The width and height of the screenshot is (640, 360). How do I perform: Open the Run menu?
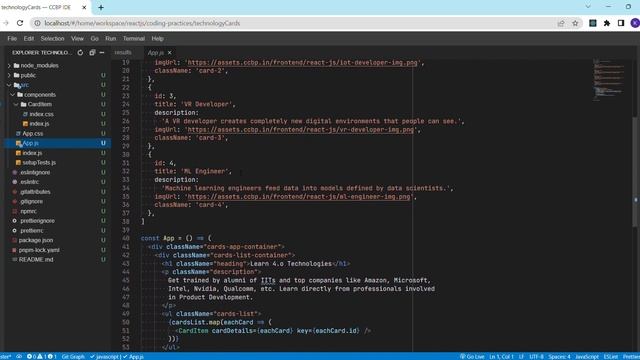(111, 39)
